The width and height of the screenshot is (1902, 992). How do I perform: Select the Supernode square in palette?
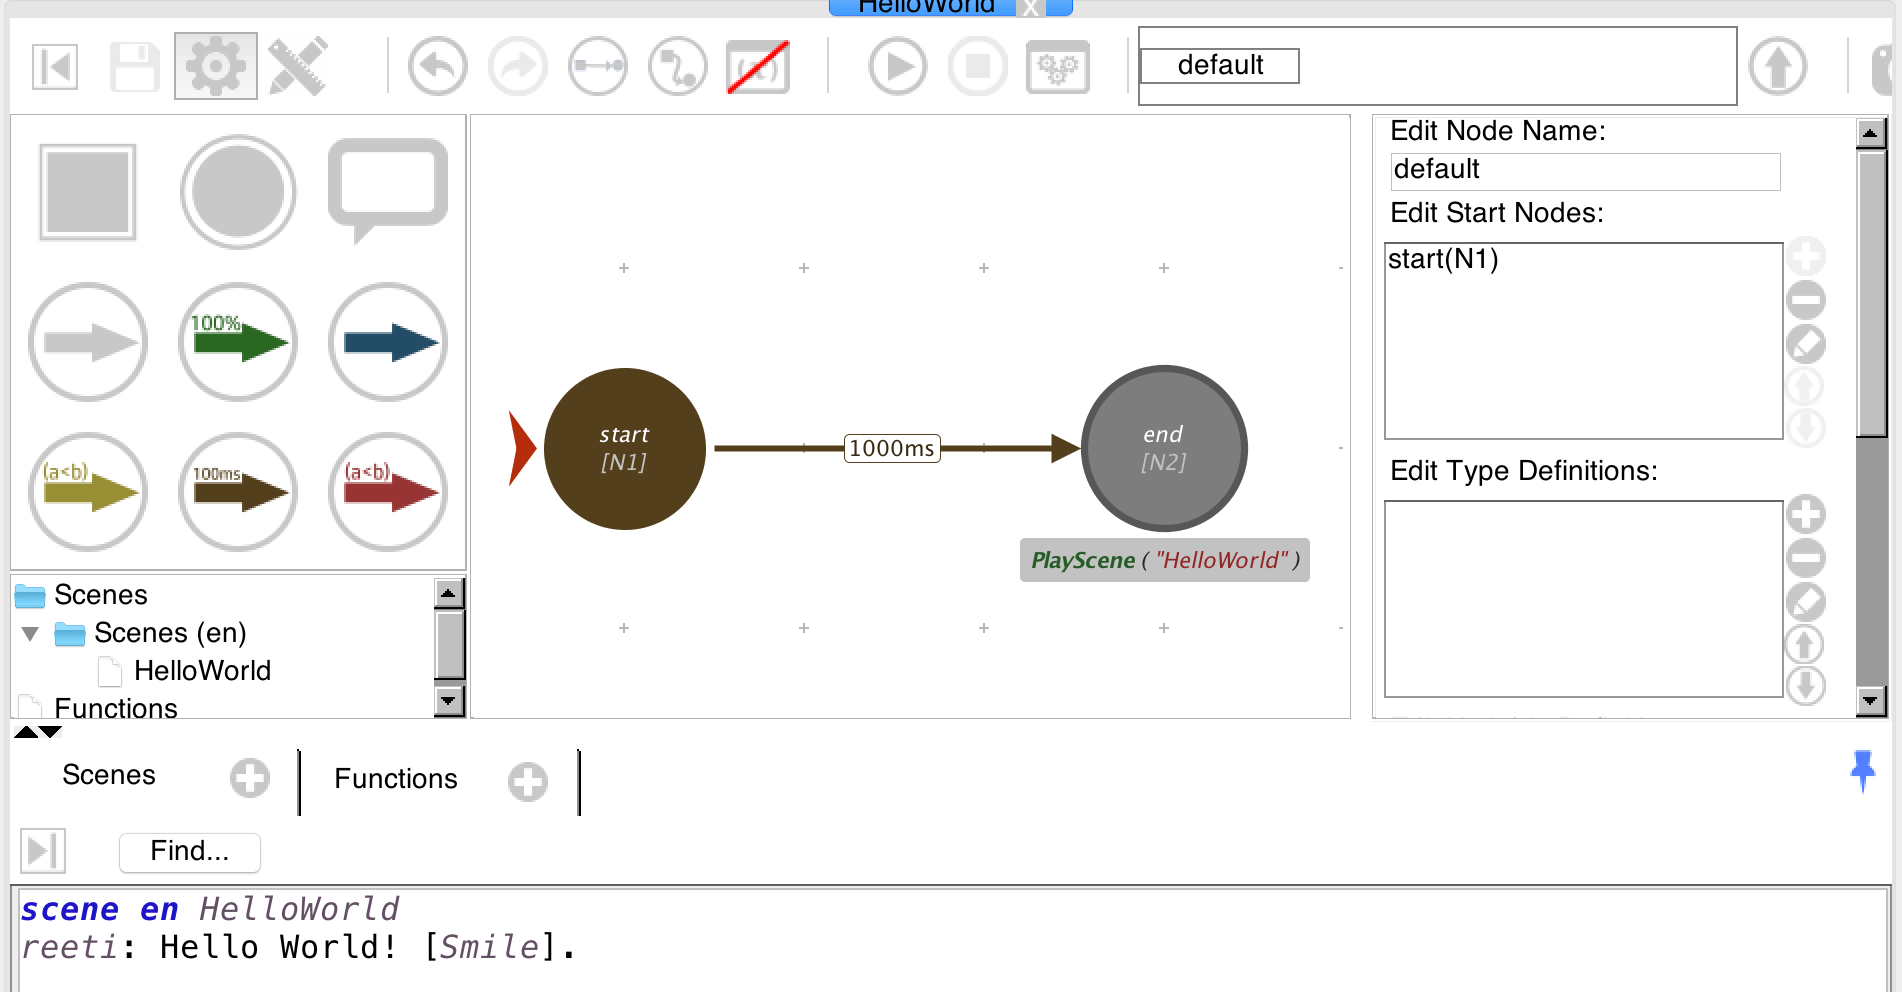point(88,192)
